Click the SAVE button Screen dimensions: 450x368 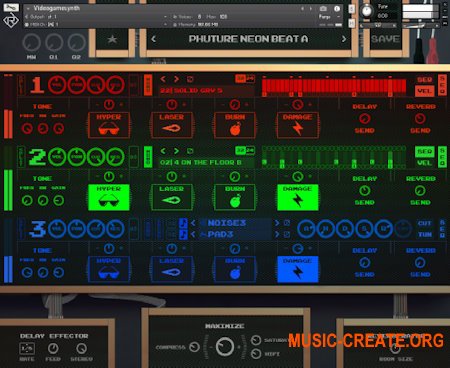point(385,39)
